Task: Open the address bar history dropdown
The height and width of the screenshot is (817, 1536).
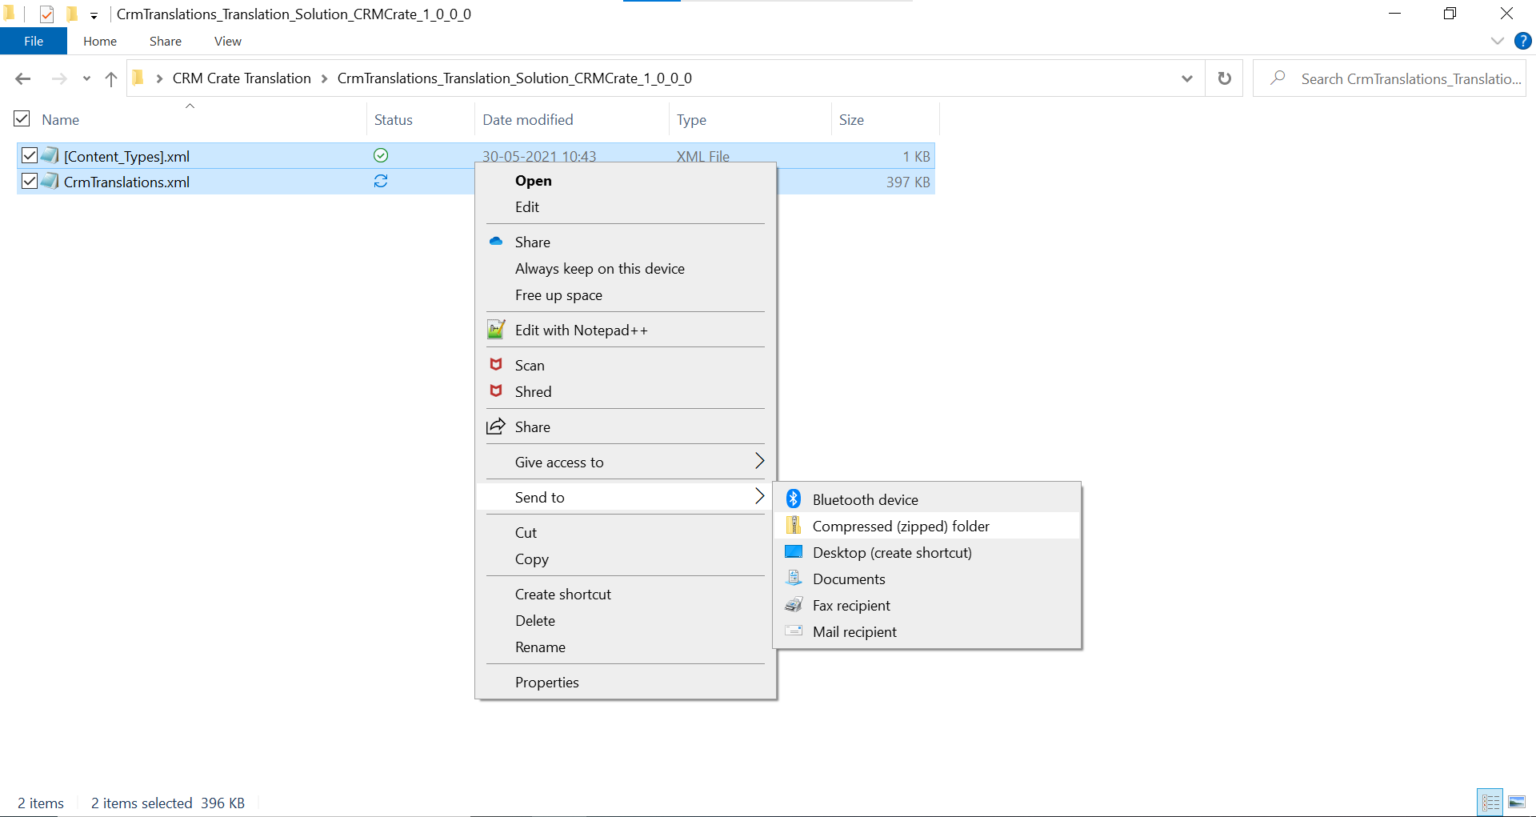Action: tap(1186, 78)
